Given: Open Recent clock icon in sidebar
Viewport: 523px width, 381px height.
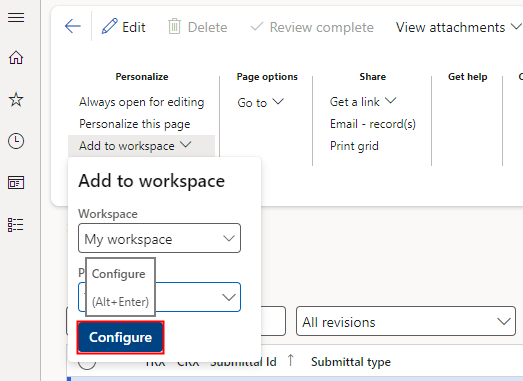Looking at the screenshot, I should [16, 141].
